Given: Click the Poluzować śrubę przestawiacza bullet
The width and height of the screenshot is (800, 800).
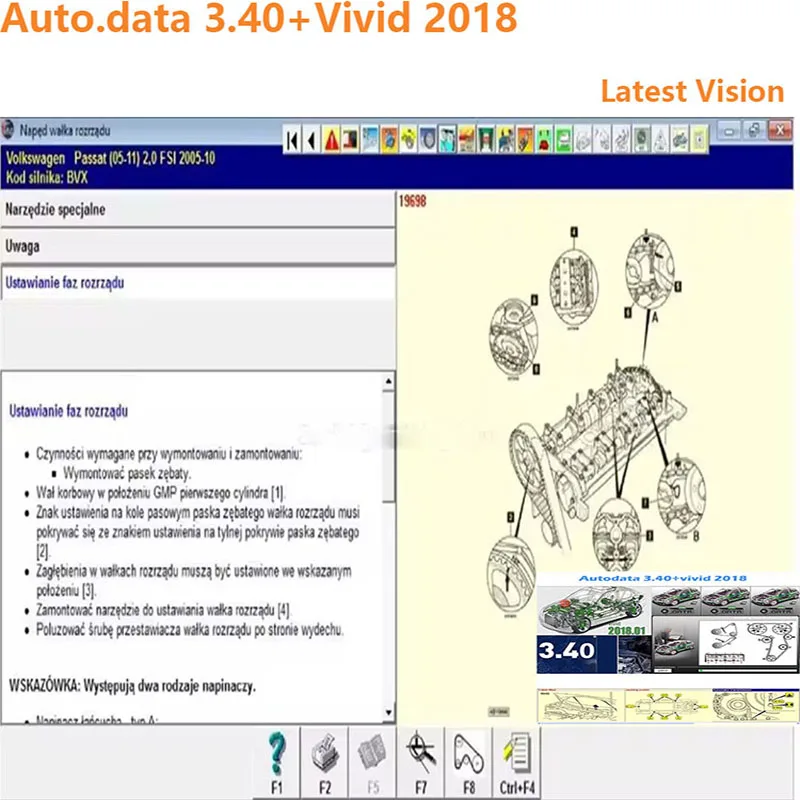Looking at the screenshot, I should point(190,630).
